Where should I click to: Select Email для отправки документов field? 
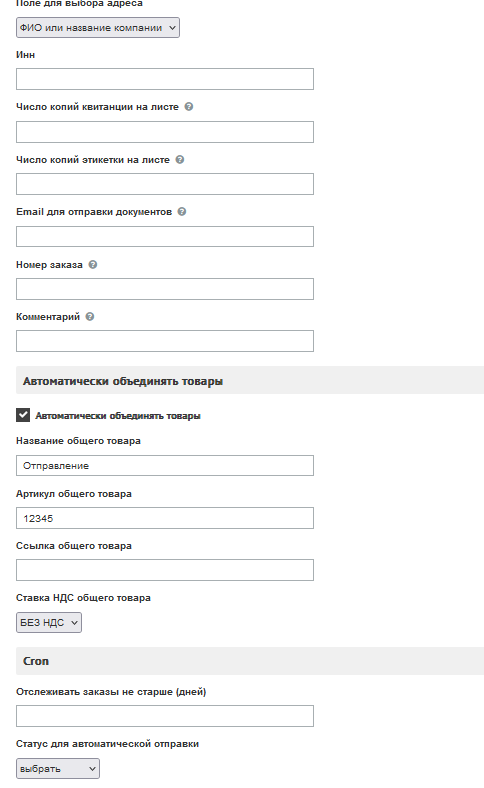tap(165, 236)
